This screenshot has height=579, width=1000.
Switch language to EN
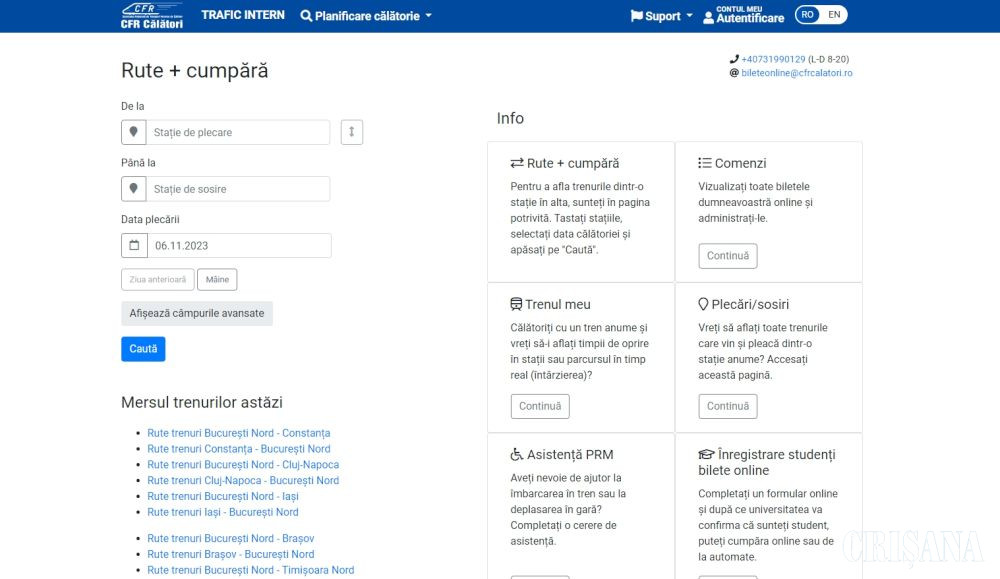pyautogui.click(x=834, y=15)
